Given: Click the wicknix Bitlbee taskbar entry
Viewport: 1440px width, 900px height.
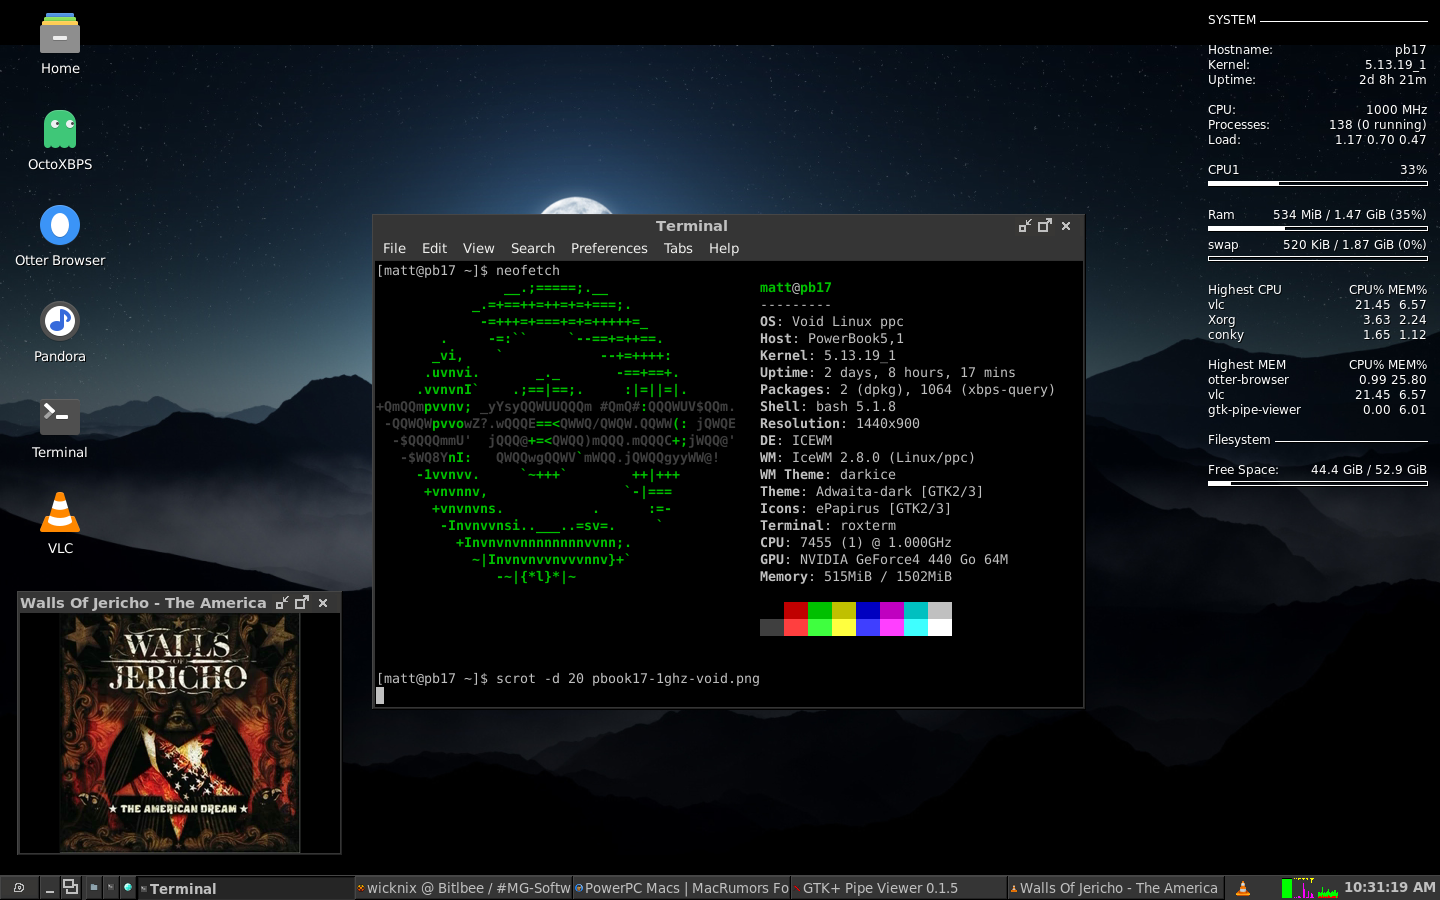Looking at the screenshot, I should [x=464, y=888].
